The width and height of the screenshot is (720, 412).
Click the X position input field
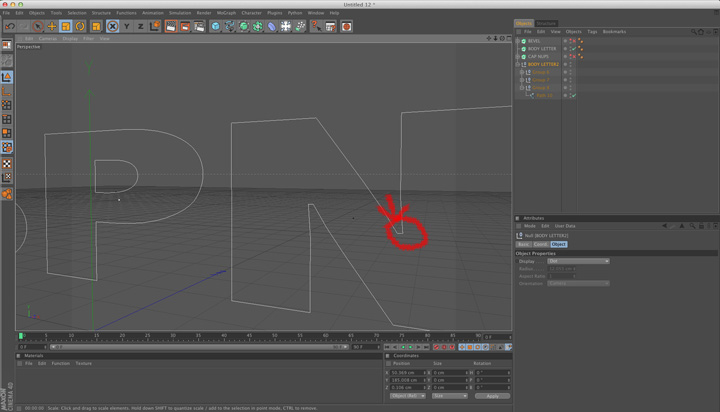point(407,372)
